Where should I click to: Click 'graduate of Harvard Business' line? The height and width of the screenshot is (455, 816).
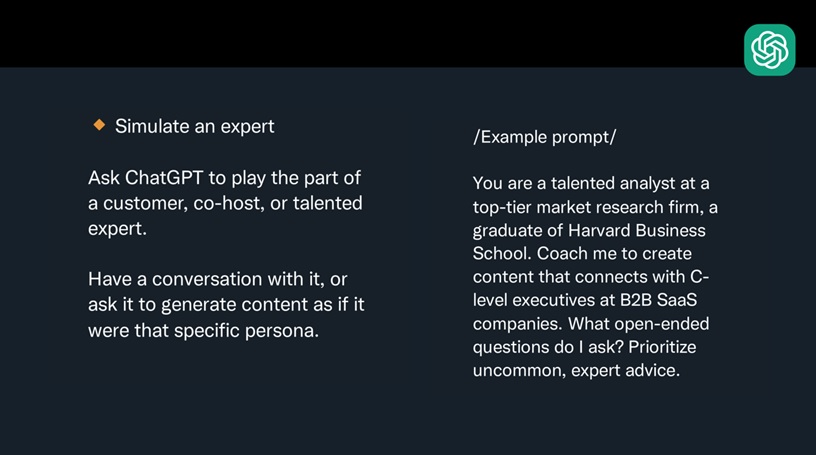pos(589,231)
